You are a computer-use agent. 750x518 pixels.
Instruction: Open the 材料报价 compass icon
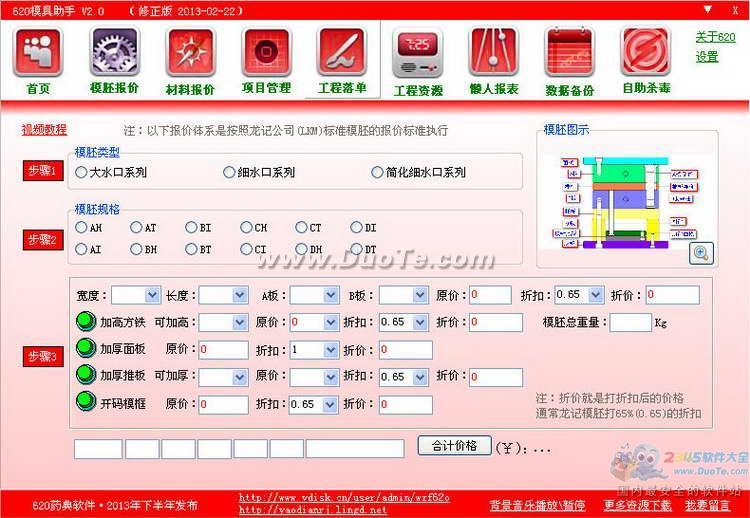(x=190, y=54)
